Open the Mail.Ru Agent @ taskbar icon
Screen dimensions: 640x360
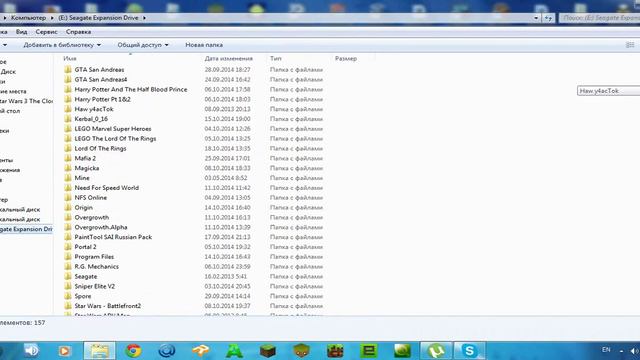coord(167,351)
